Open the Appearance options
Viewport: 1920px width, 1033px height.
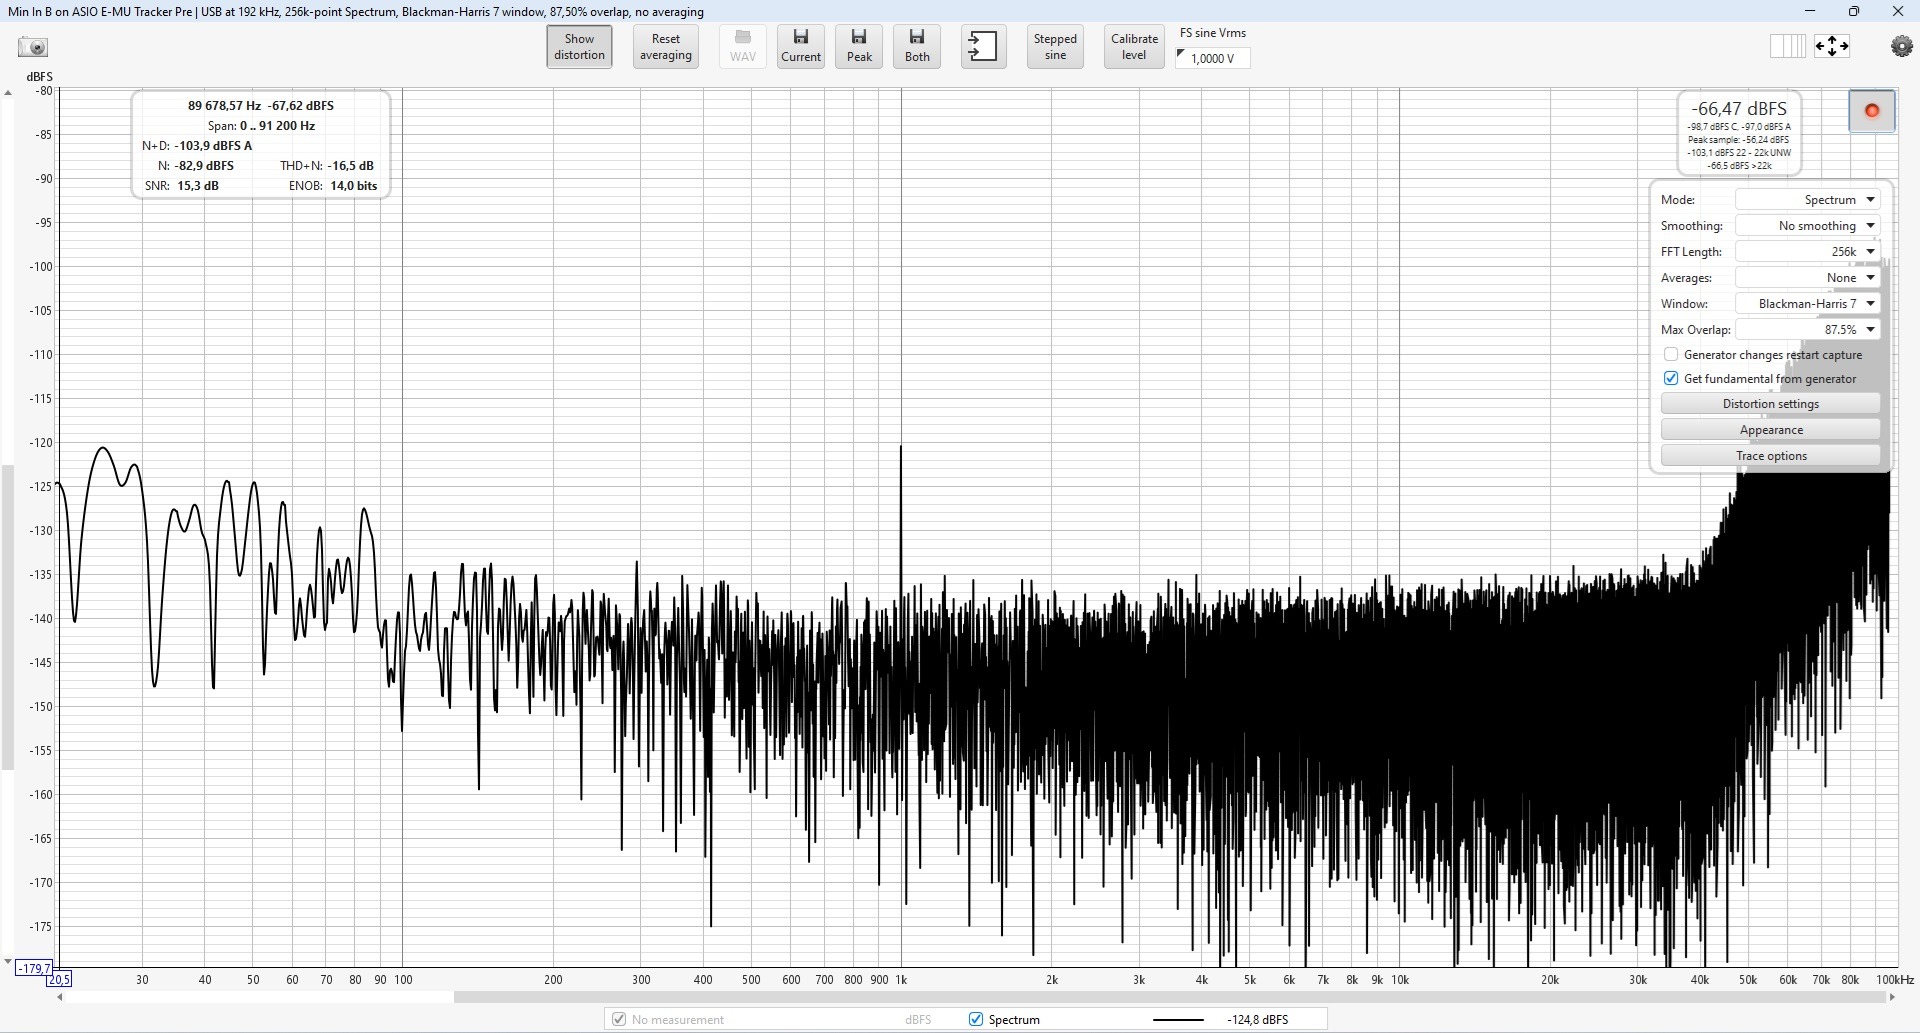(x=1770, y=430)
